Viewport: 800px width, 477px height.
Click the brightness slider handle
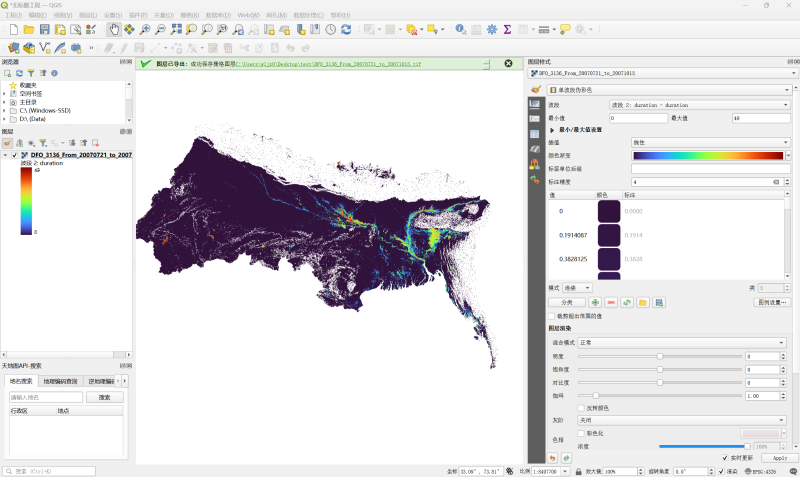coord(660,356)
